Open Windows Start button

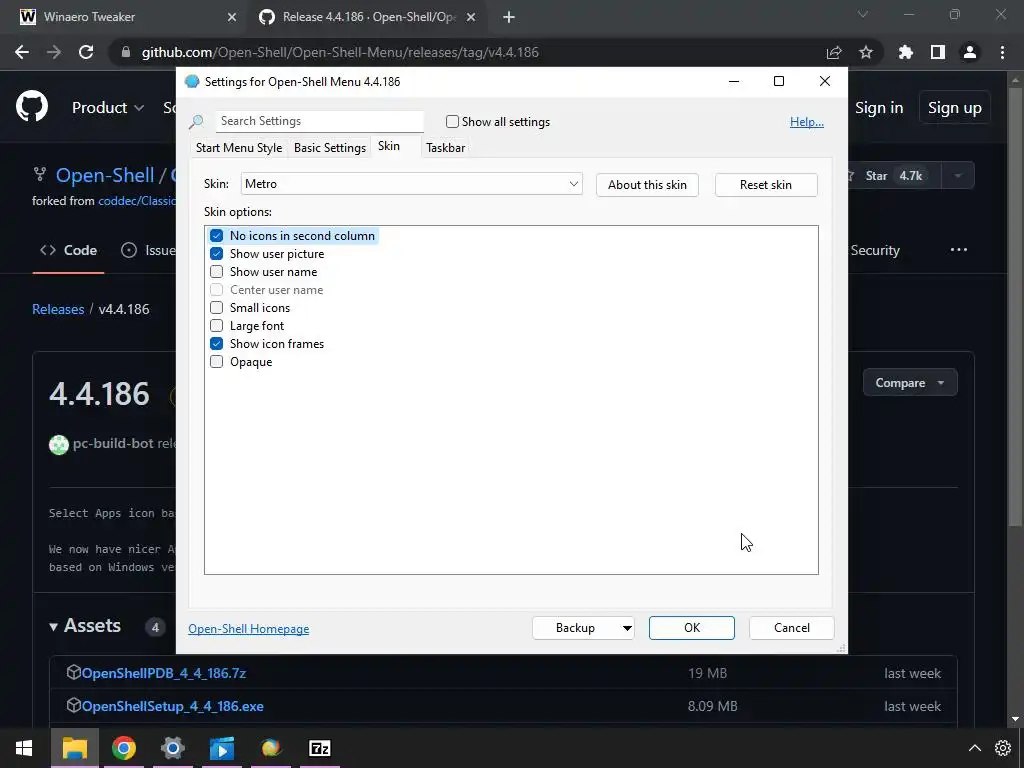click(24, 748)
